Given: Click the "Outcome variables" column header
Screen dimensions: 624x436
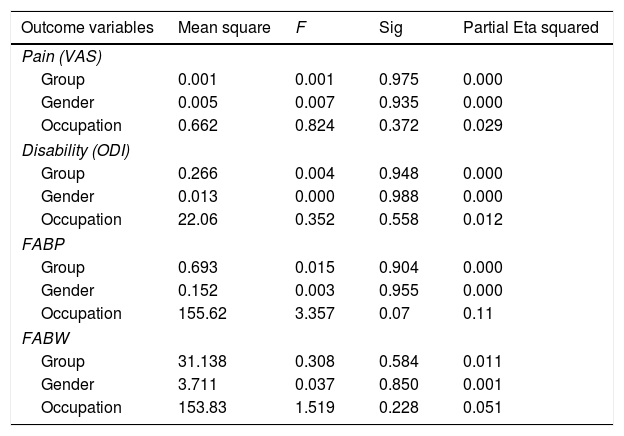Looking at the screenshot, I should coord(88,28).
